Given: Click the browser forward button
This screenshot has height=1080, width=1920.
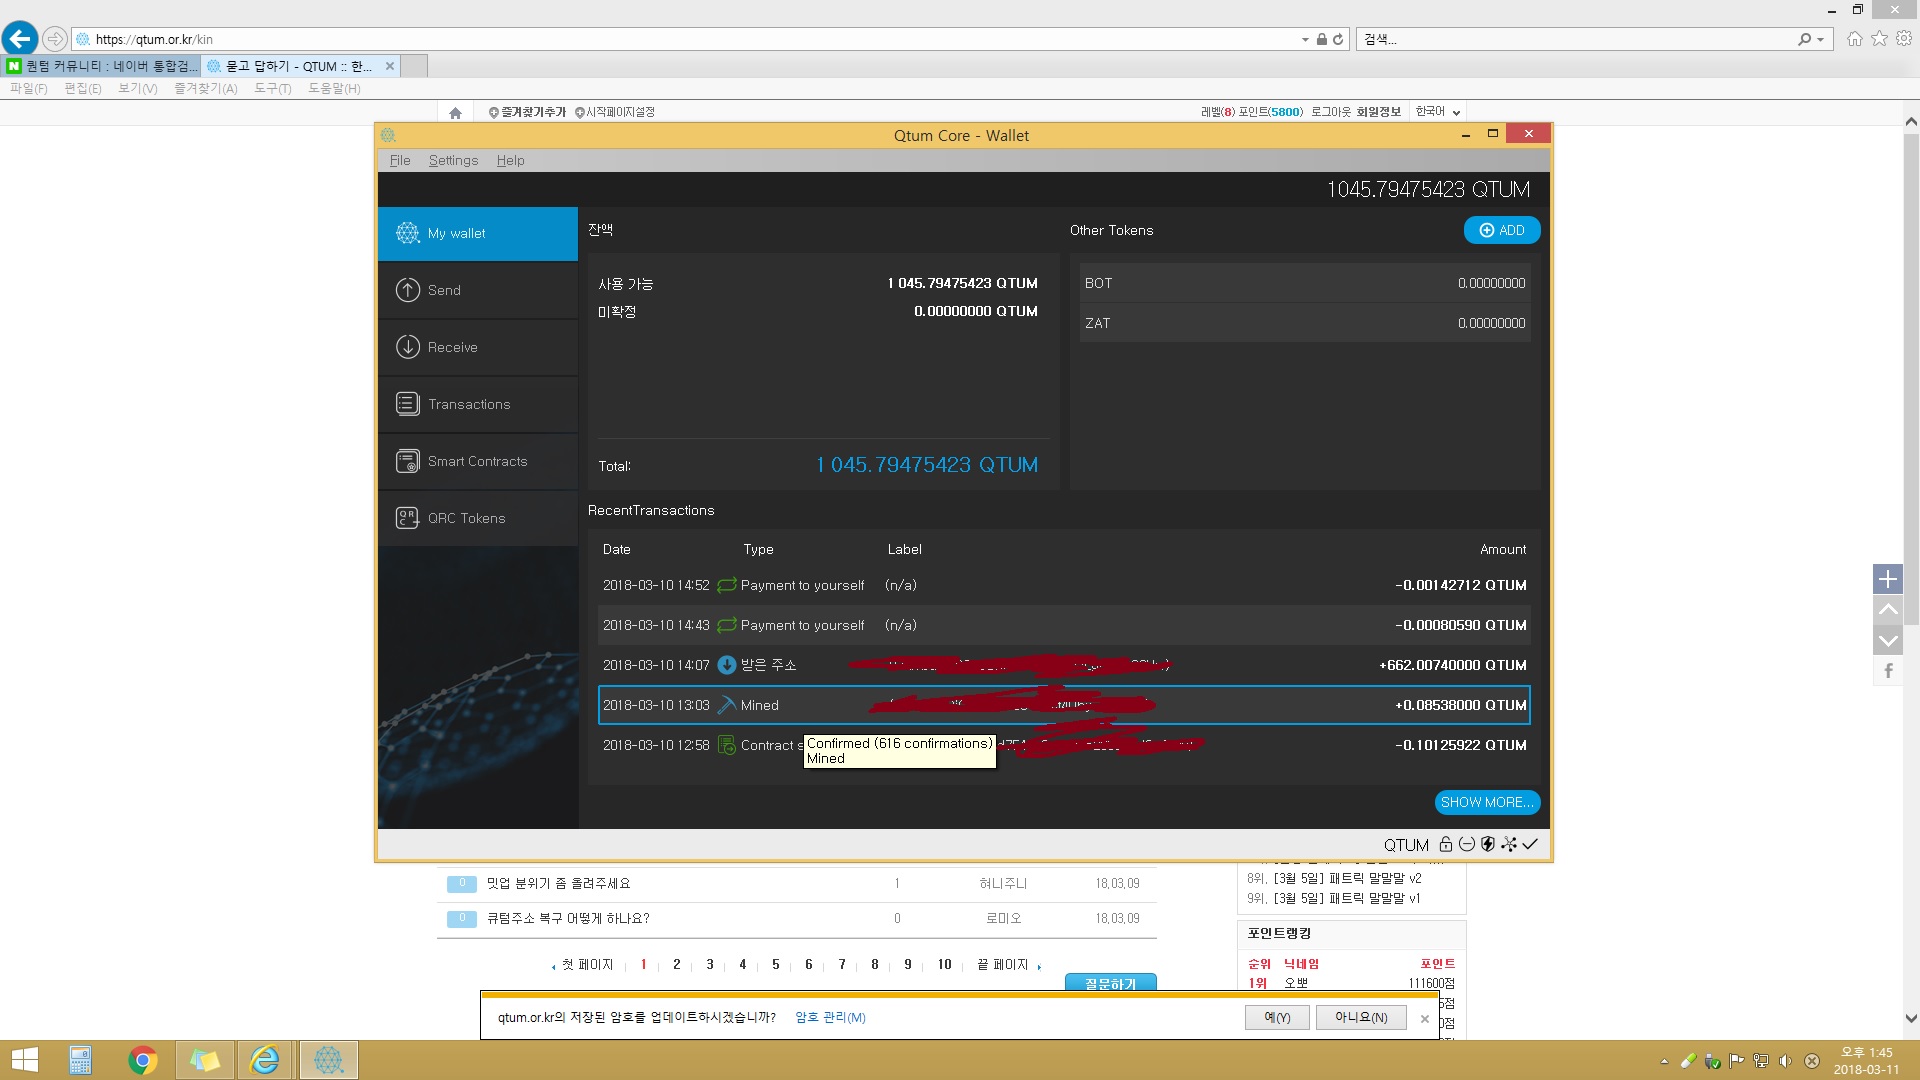Looking at the screenshot, I should [55, 39].
